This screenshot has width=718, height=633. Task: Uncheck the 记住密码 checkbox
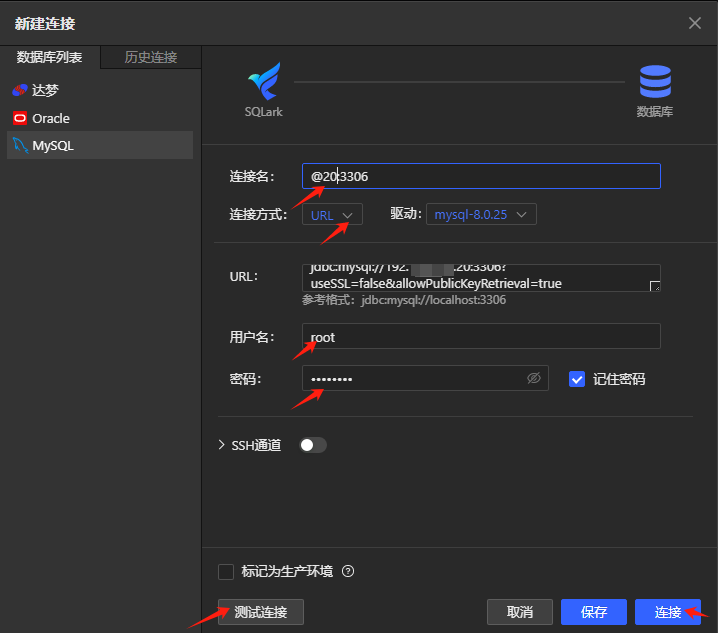point(577,379)
